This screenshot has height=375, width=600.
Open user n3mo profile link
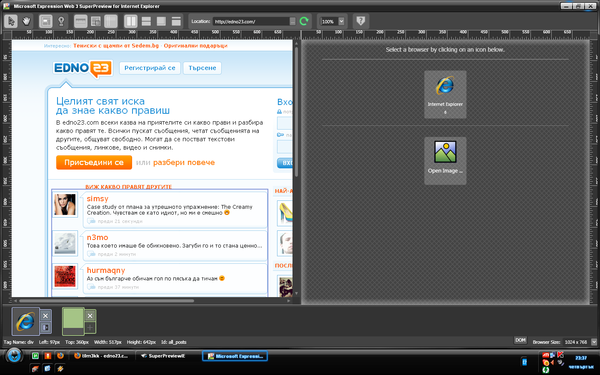tap(97, 237)
